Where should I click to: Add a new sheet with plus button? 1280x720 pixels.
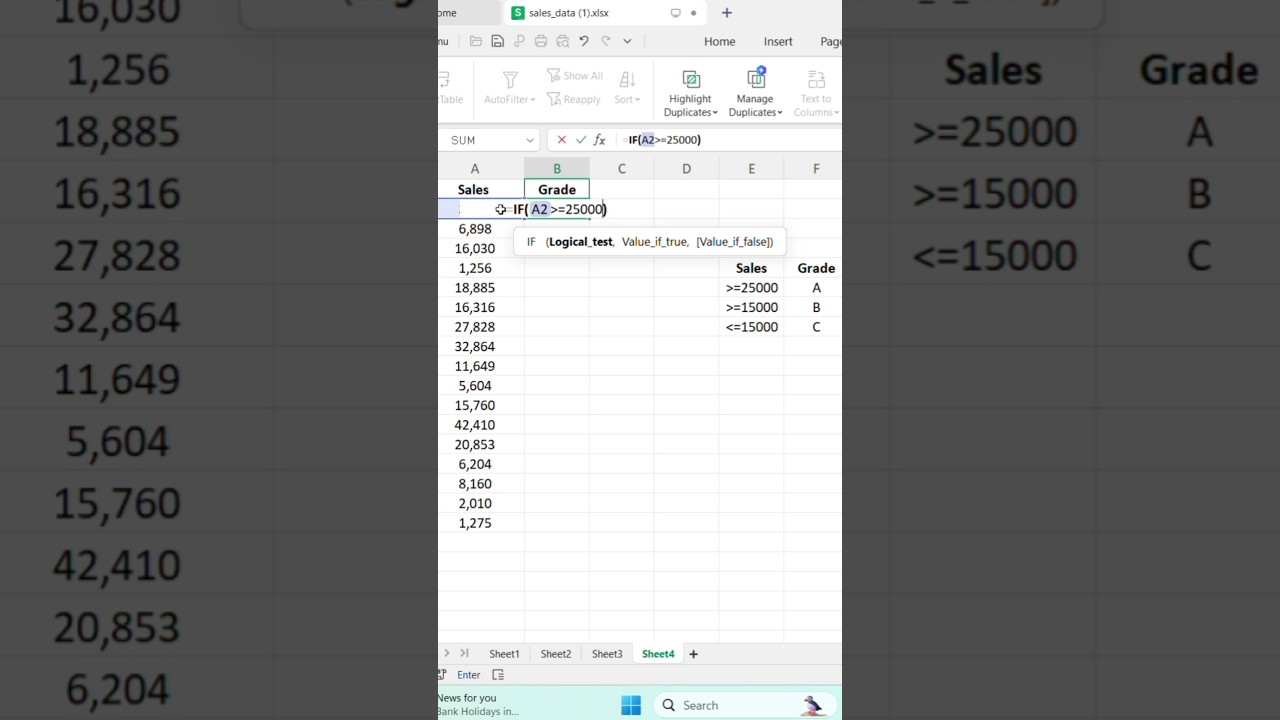tap(693, 654)
